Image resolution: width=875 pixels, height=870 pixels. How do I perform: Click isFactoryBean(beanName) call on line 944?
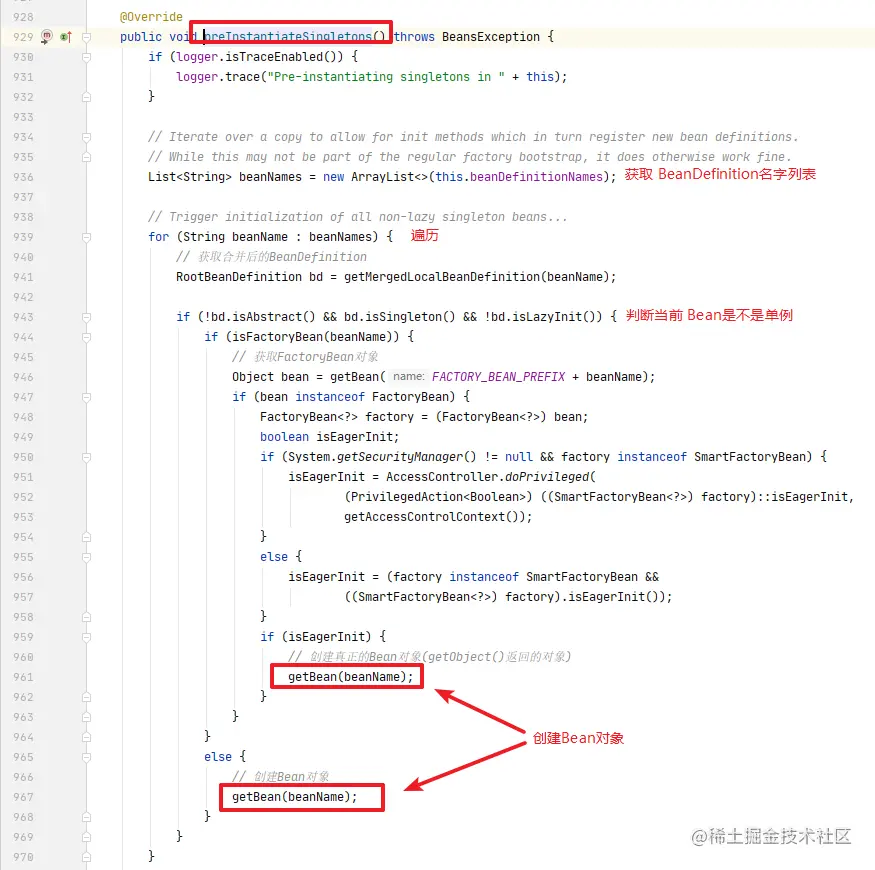coord(312,337)
